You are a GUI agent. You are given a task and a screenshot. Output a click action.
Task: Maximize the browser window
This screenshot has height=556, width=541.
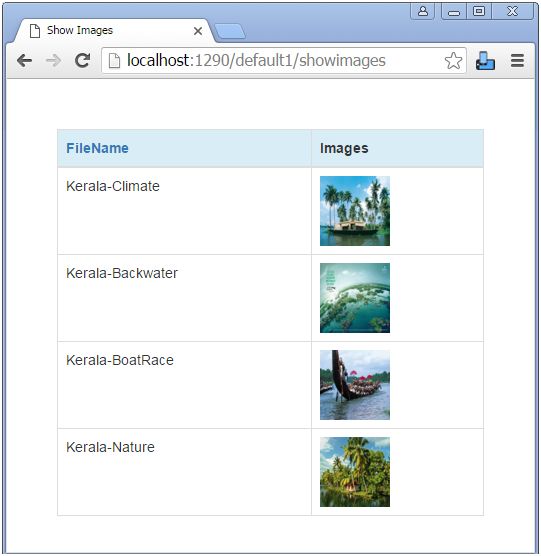click(x=479, y=11)
